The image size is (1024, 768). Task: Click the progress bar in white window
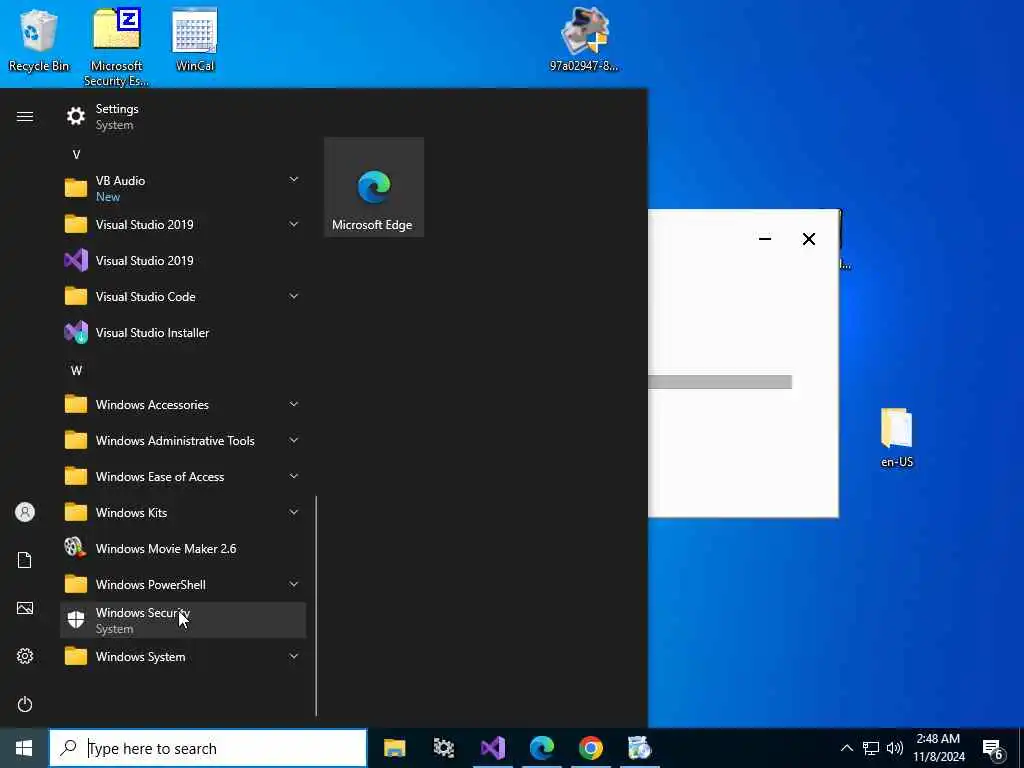(720, 382)
